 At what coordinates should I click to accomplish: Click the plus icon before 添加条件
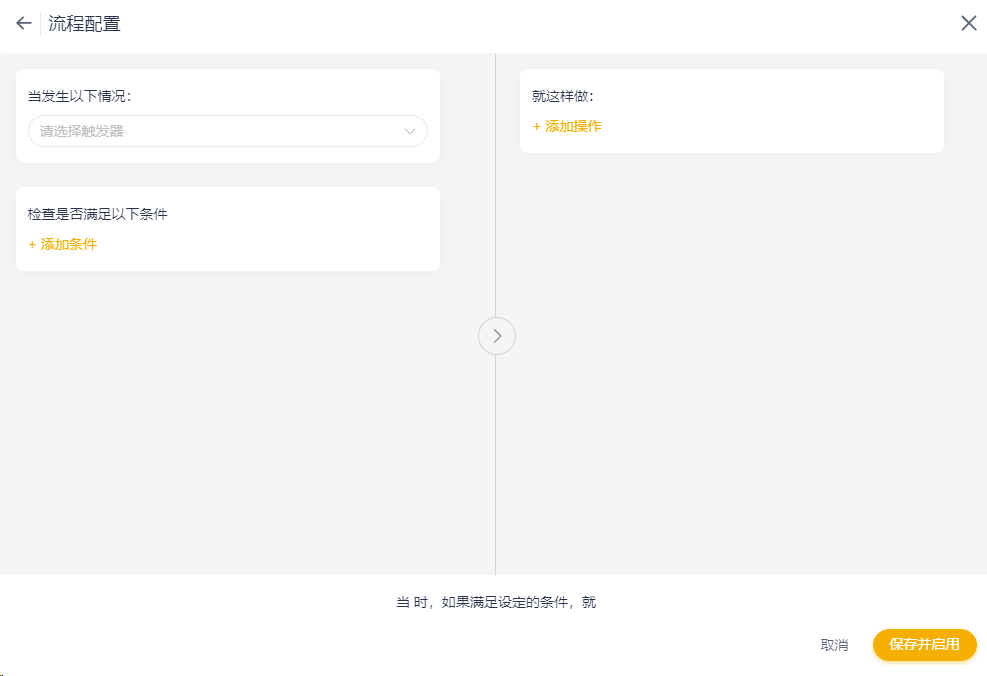[32, 244]
